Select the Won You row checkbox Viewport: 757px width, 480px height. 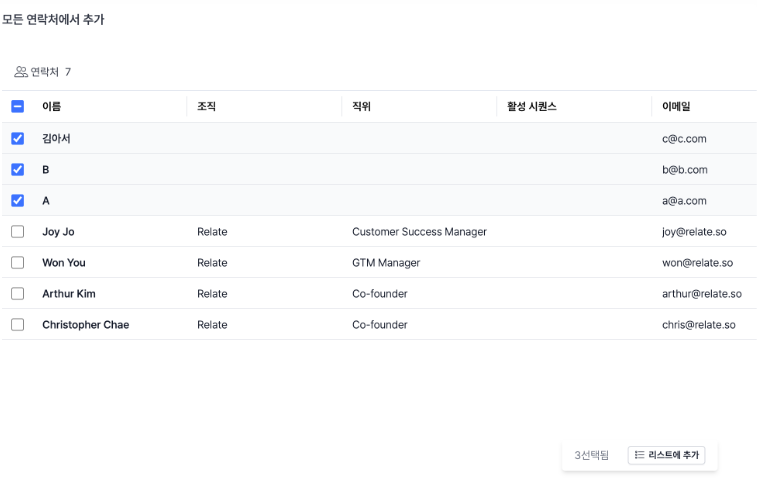click(x=17, y=262)
